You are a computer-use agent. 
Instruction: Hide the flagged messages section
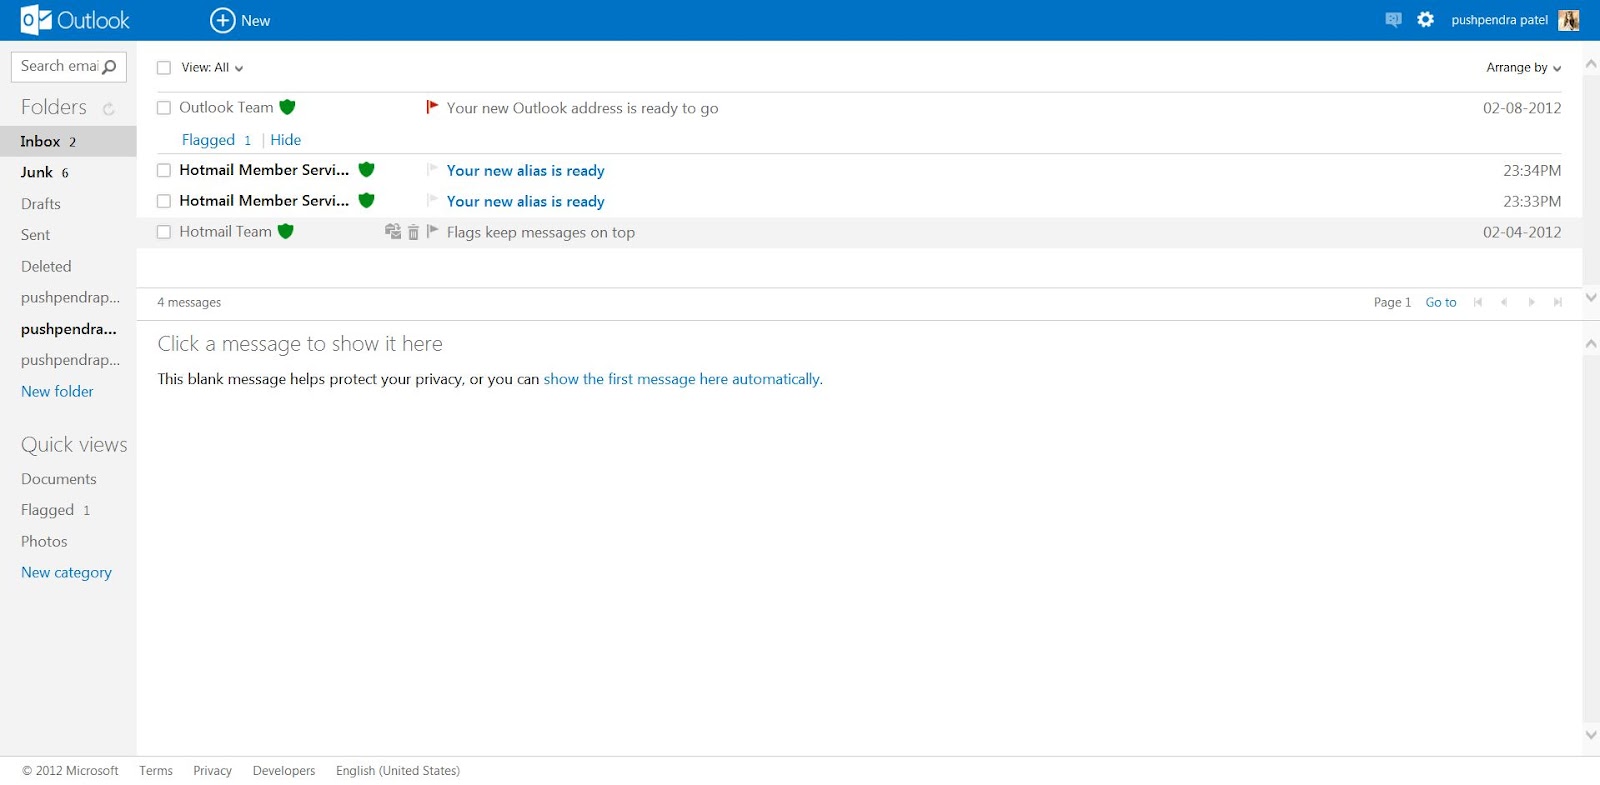tap(285, 140)
